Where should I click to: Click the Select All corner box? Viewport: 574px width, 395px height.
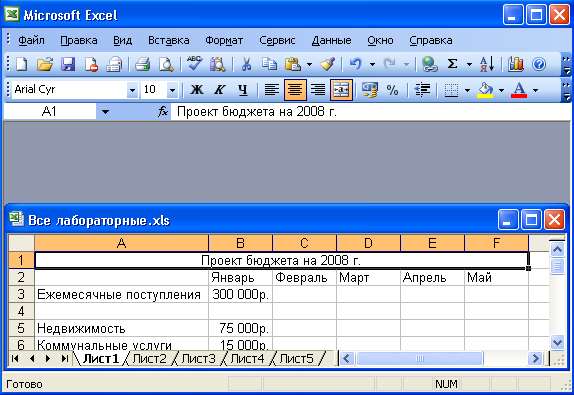(x=21, y=243)
